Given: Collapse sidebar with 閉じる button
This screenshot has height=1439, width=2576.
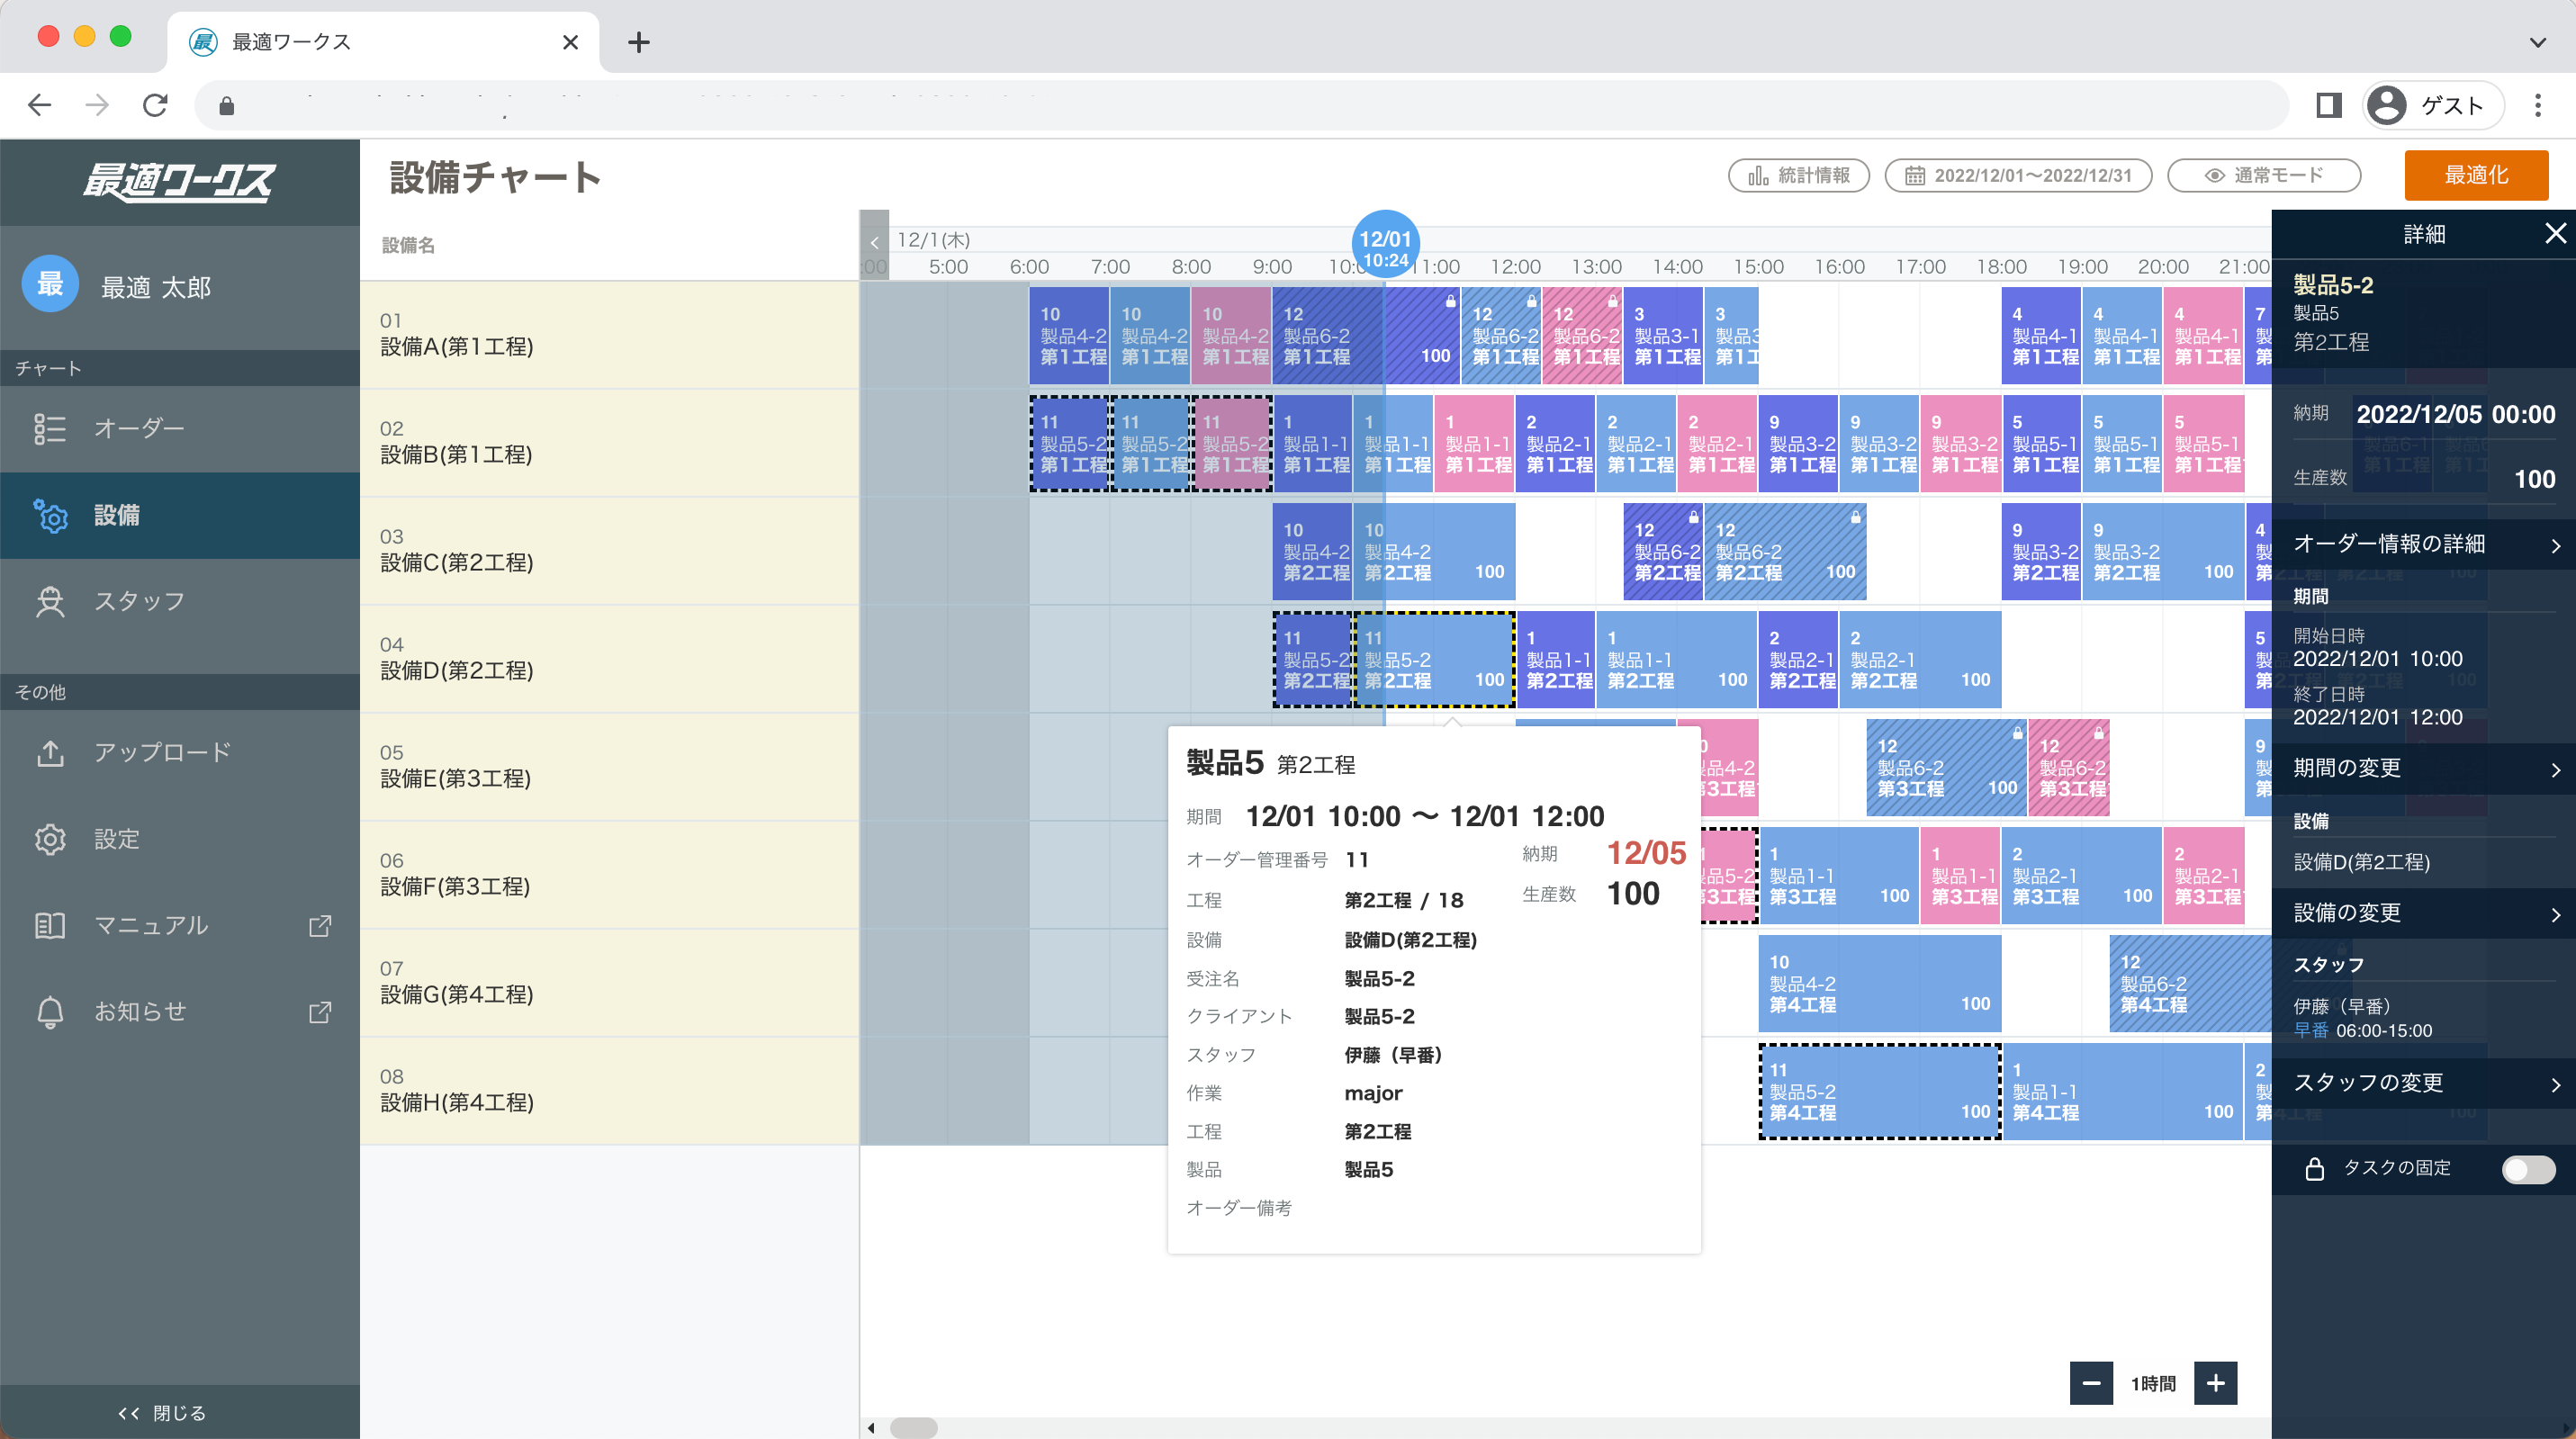Looking at the screenshot, I should (162, 1412).
